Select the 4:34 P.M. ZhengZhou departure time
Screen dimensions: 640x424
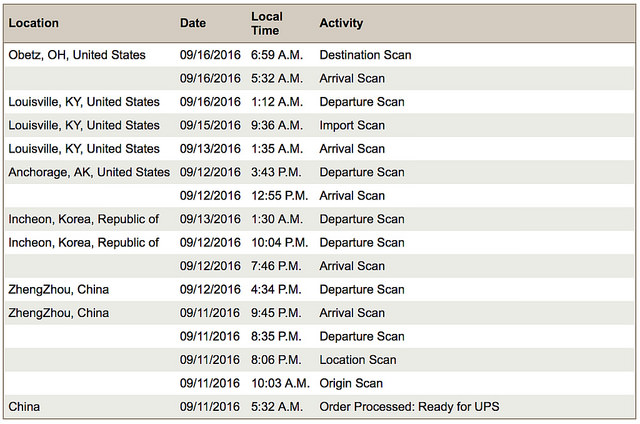click(276, 290)
